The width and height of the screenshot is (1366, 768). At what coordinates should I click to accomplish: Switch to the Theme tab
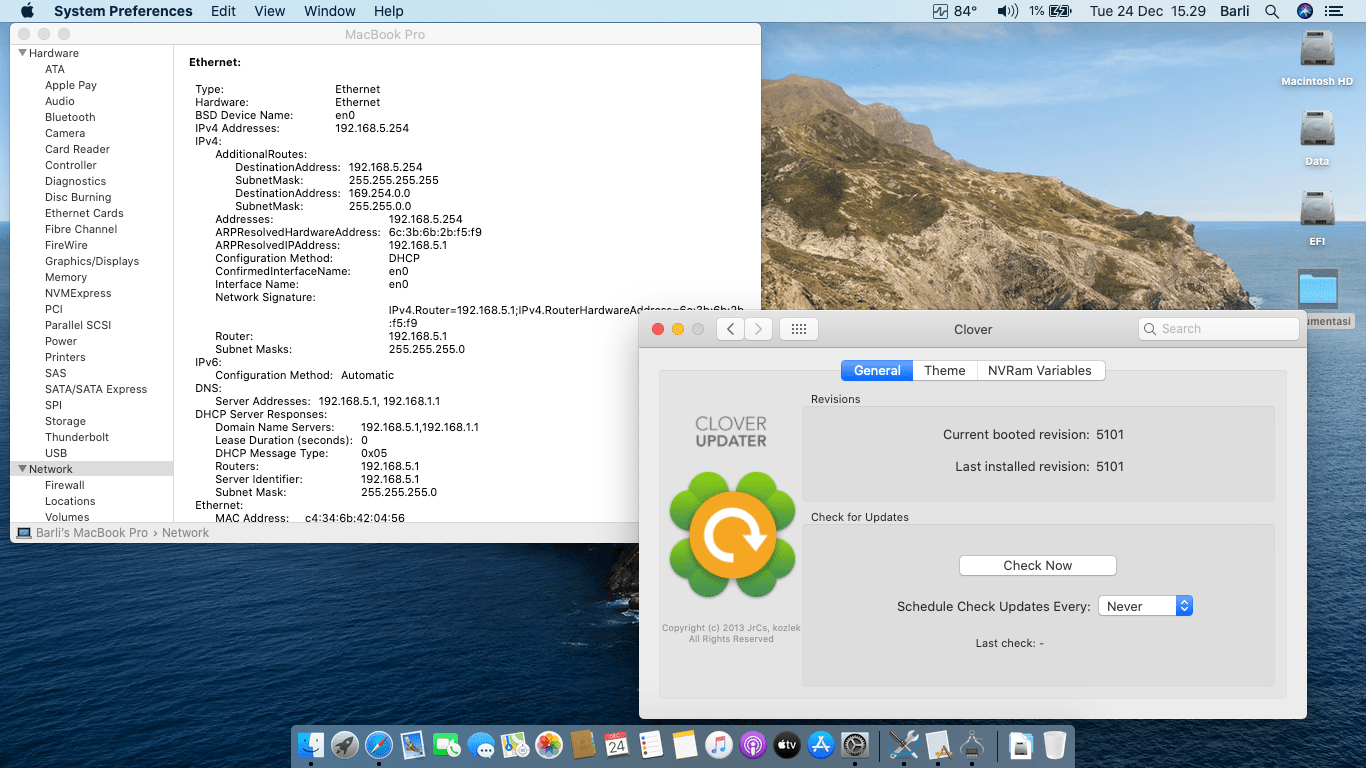944,370
